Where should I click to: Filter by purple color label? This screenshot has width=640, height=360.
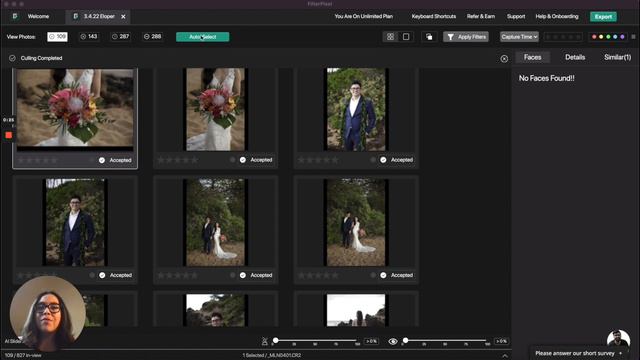coord(622,37)
